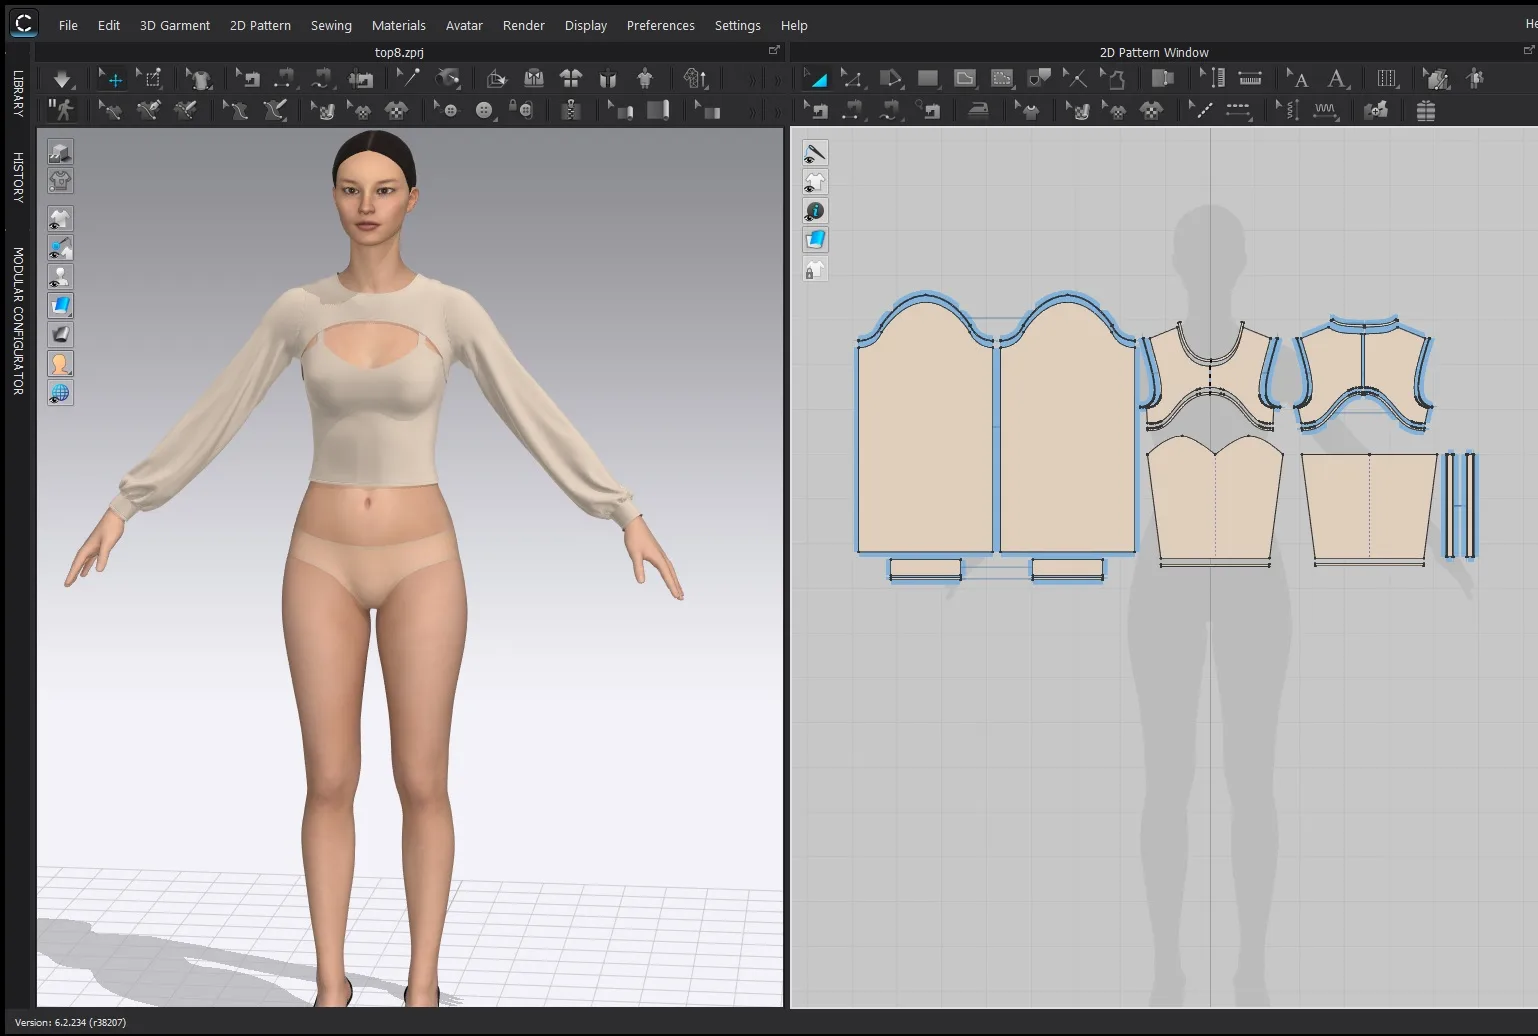Open the MODULAR CONFIGURATOR side tab
Viewport: 1538px width, 1036px height.
pyautogui.click(x=18, y=321)
